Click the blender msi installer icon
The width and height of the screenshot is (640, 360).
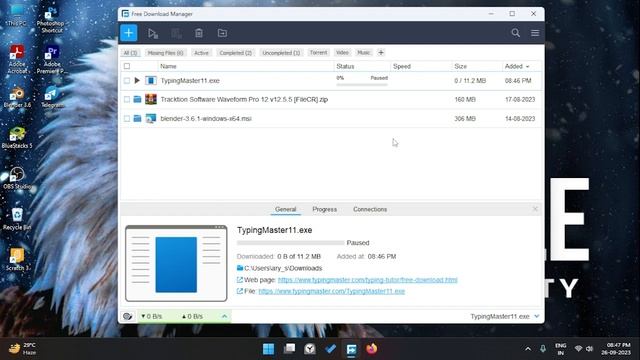point(151,118)
